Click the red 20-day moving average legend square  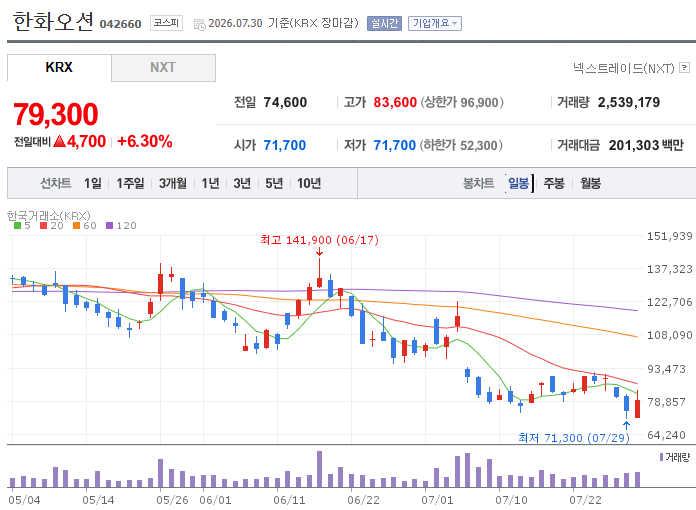pyautogui.click(x=44, y=225)
